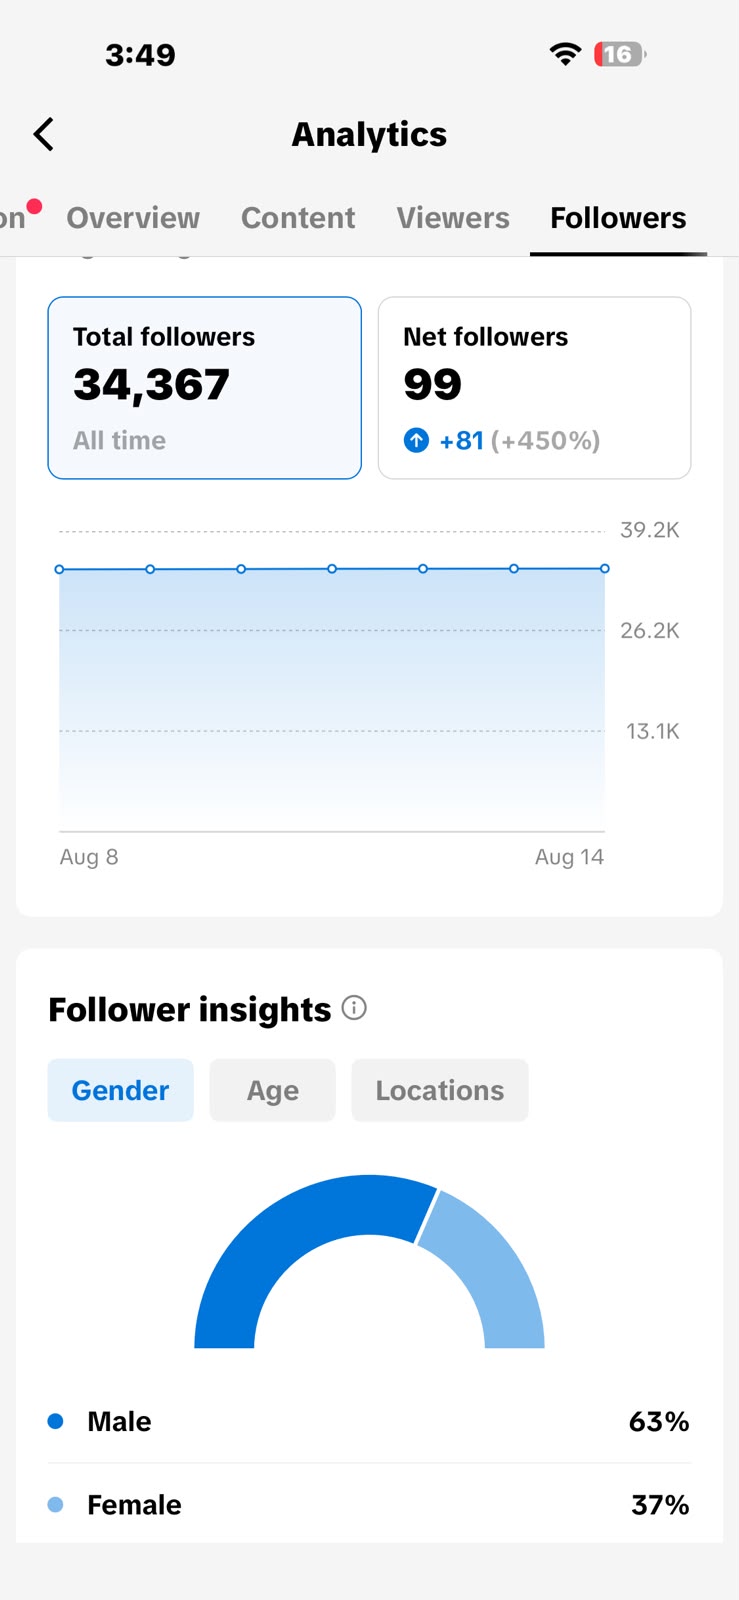Tap the Aug 14 data point on chart

(x=605, y=568)
